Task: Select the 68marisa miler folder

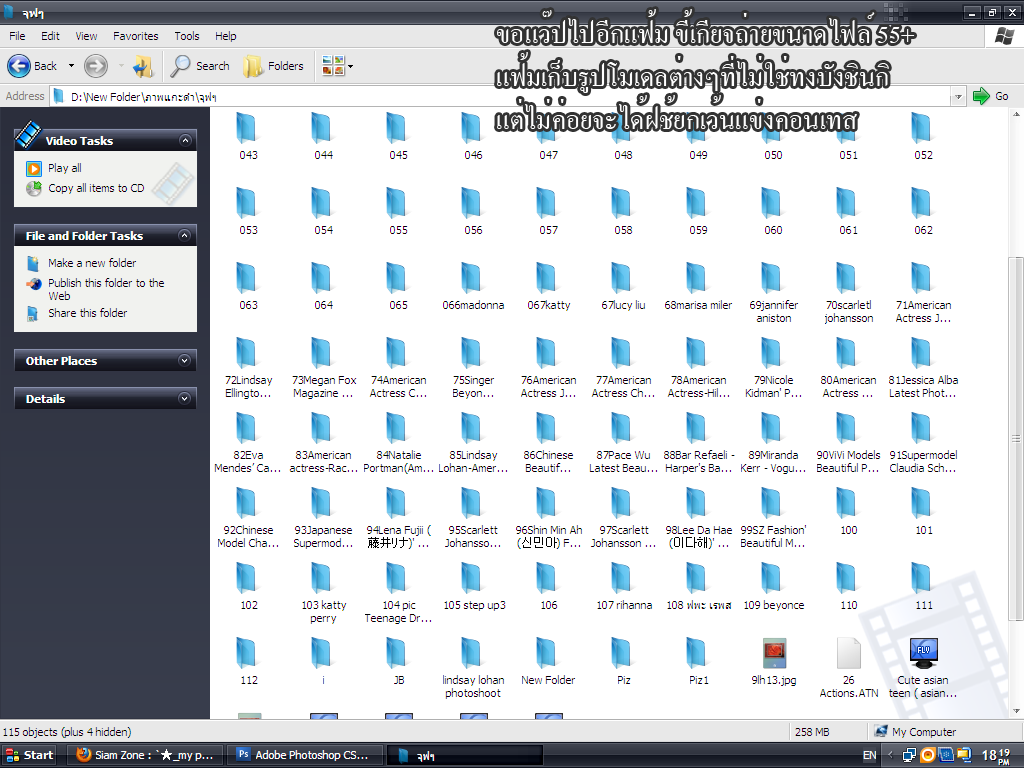Action: pyautogui.click(x=698, y=286)
